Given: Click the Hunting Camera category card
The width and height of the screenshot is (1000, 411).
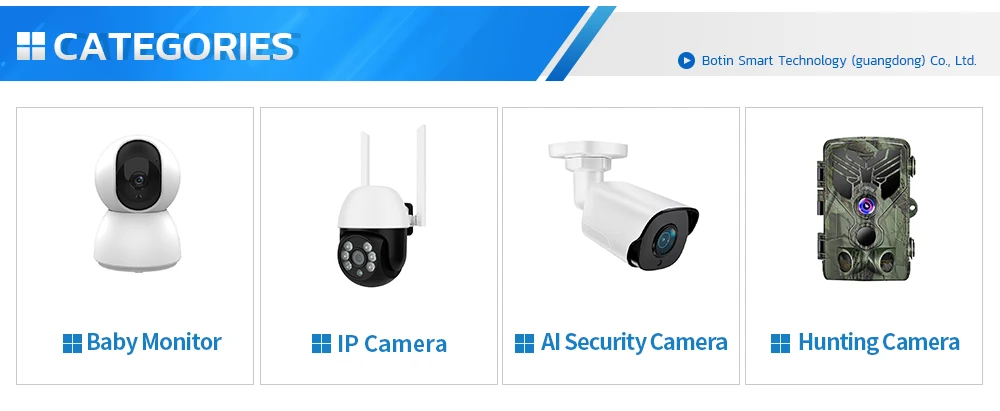Looking at the screenshot, I should pyautogui.click(x=864, y=246).
